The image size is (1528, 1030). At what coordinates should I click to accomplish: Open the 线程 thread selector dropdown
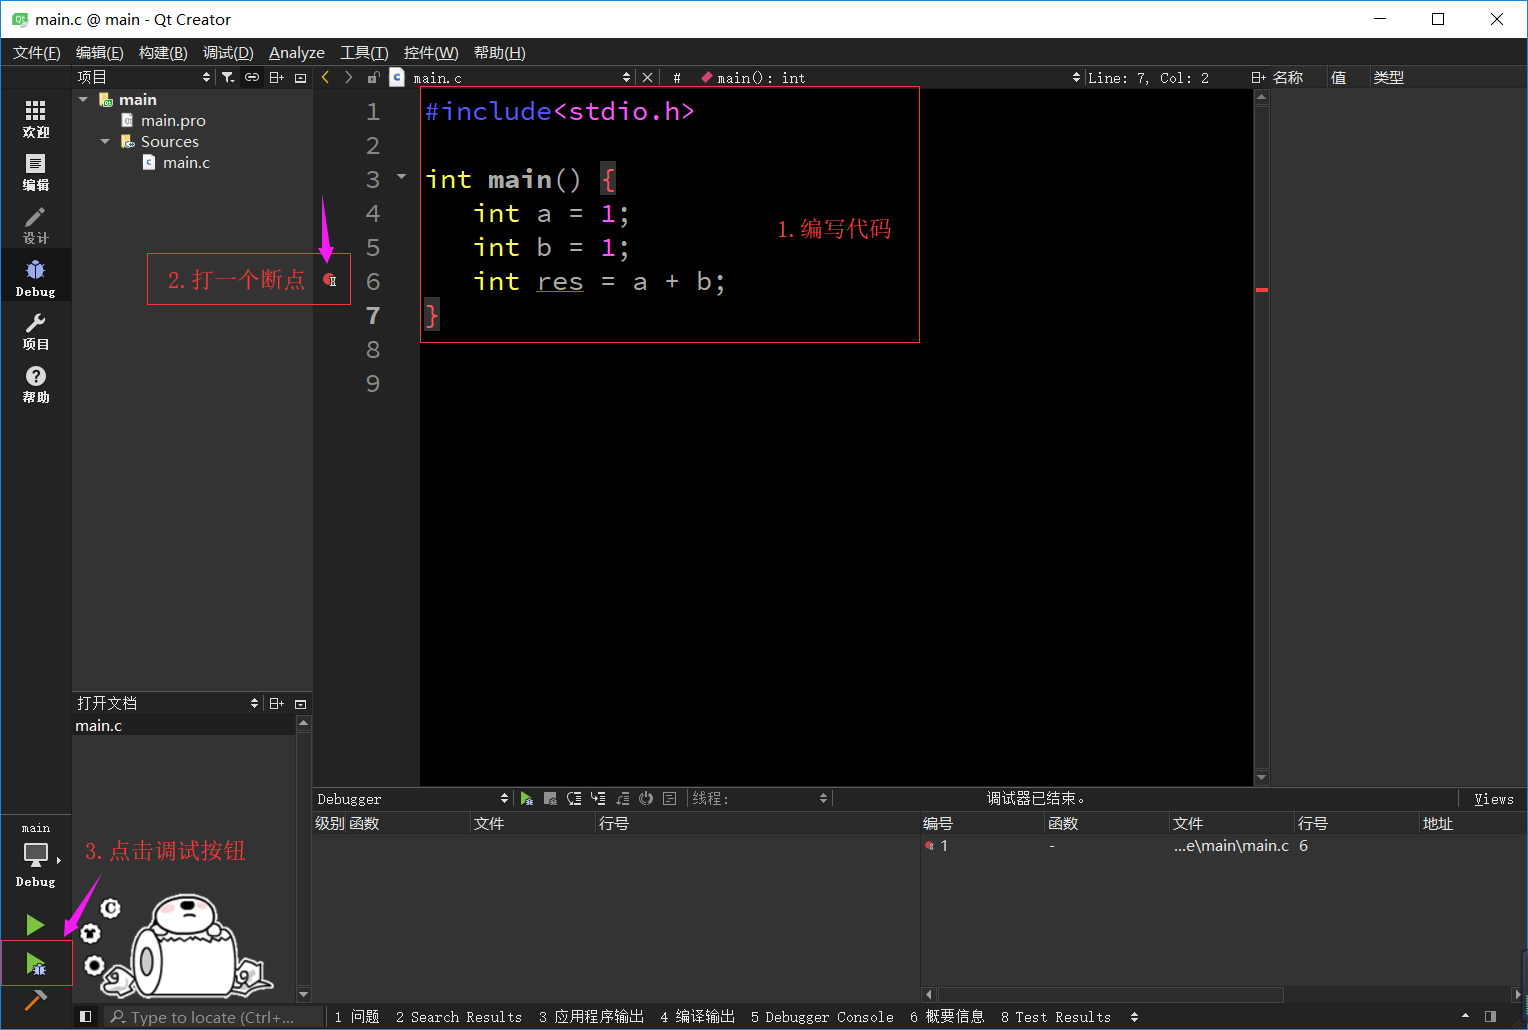[760, 798]
